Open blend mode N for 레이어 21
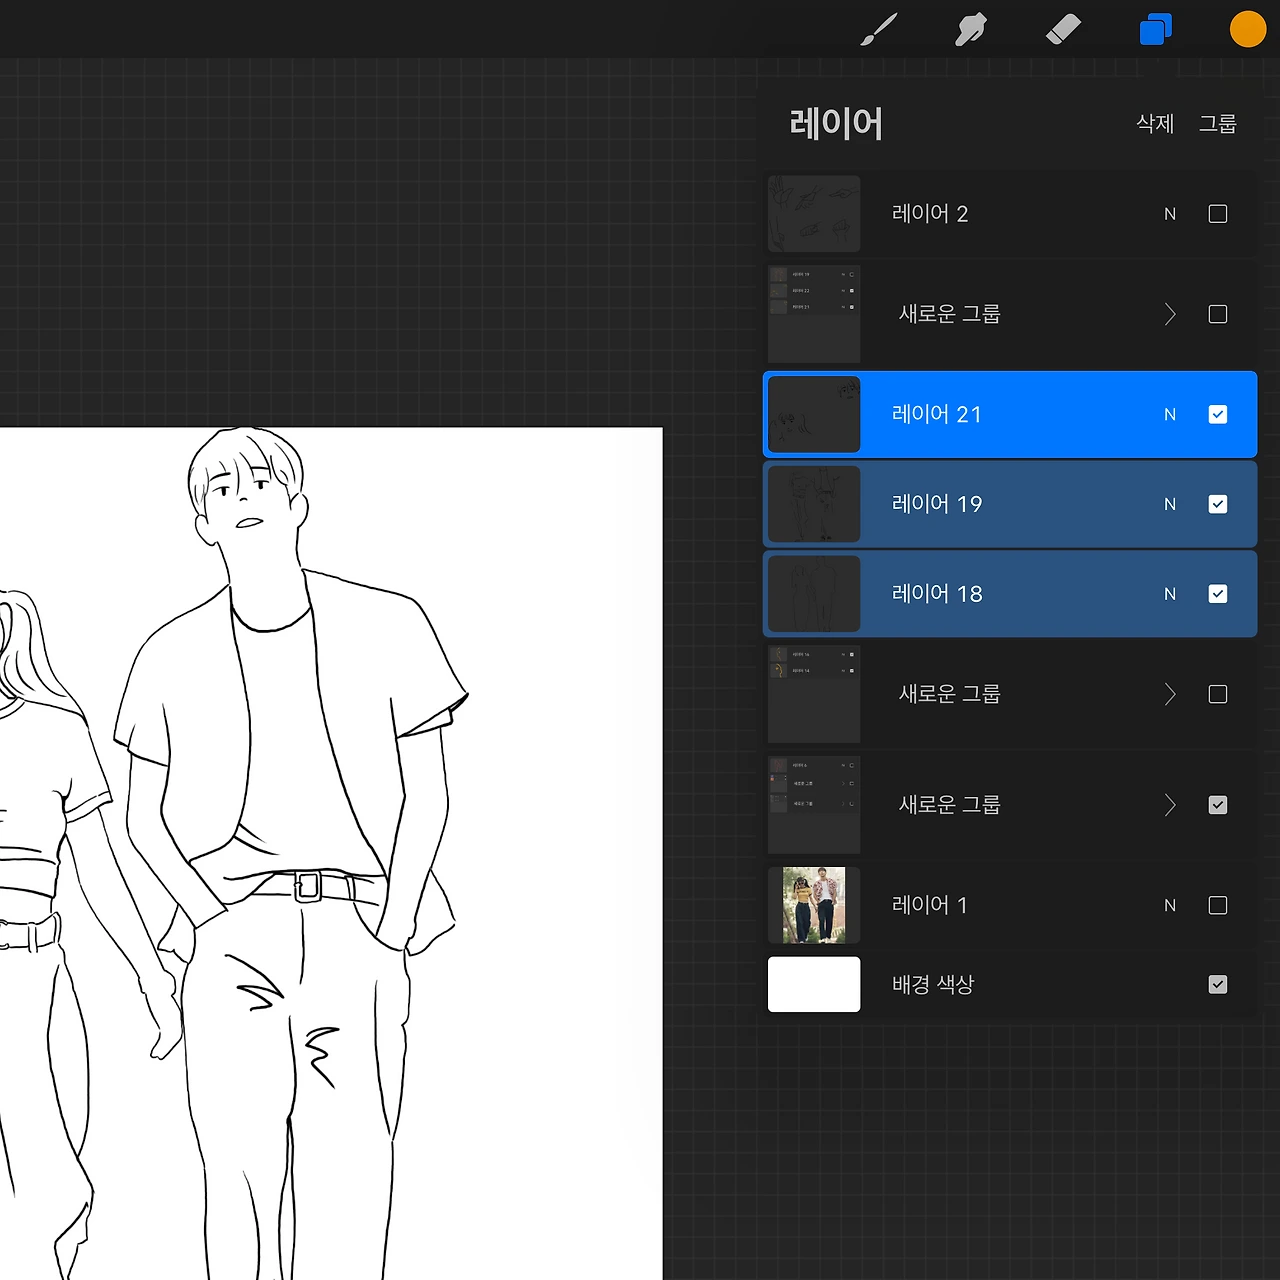 (1170, 415)
